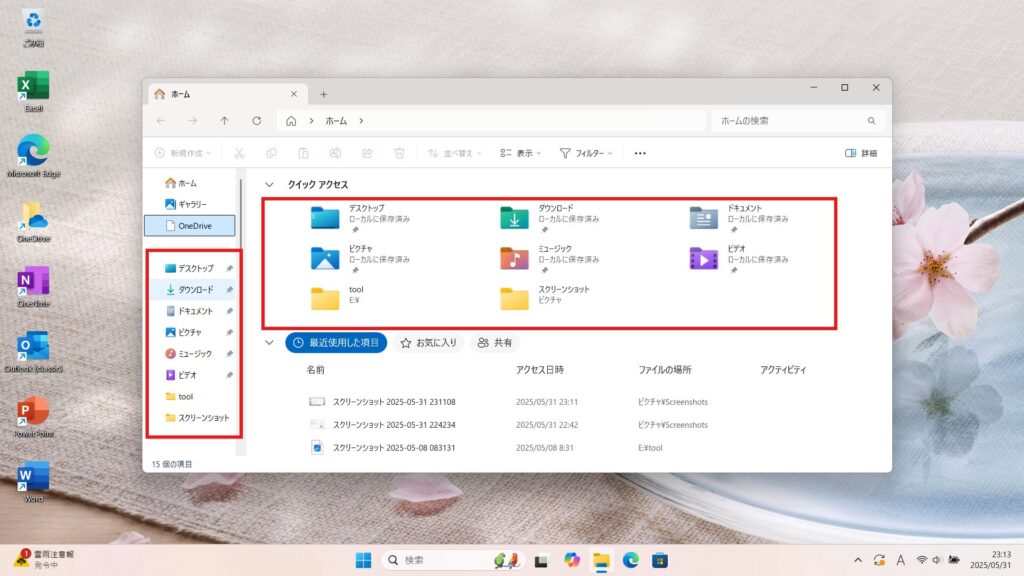Open the Windows Start menu
The height and width of the screenshot is (576, 1024).
tap(363, 560)
